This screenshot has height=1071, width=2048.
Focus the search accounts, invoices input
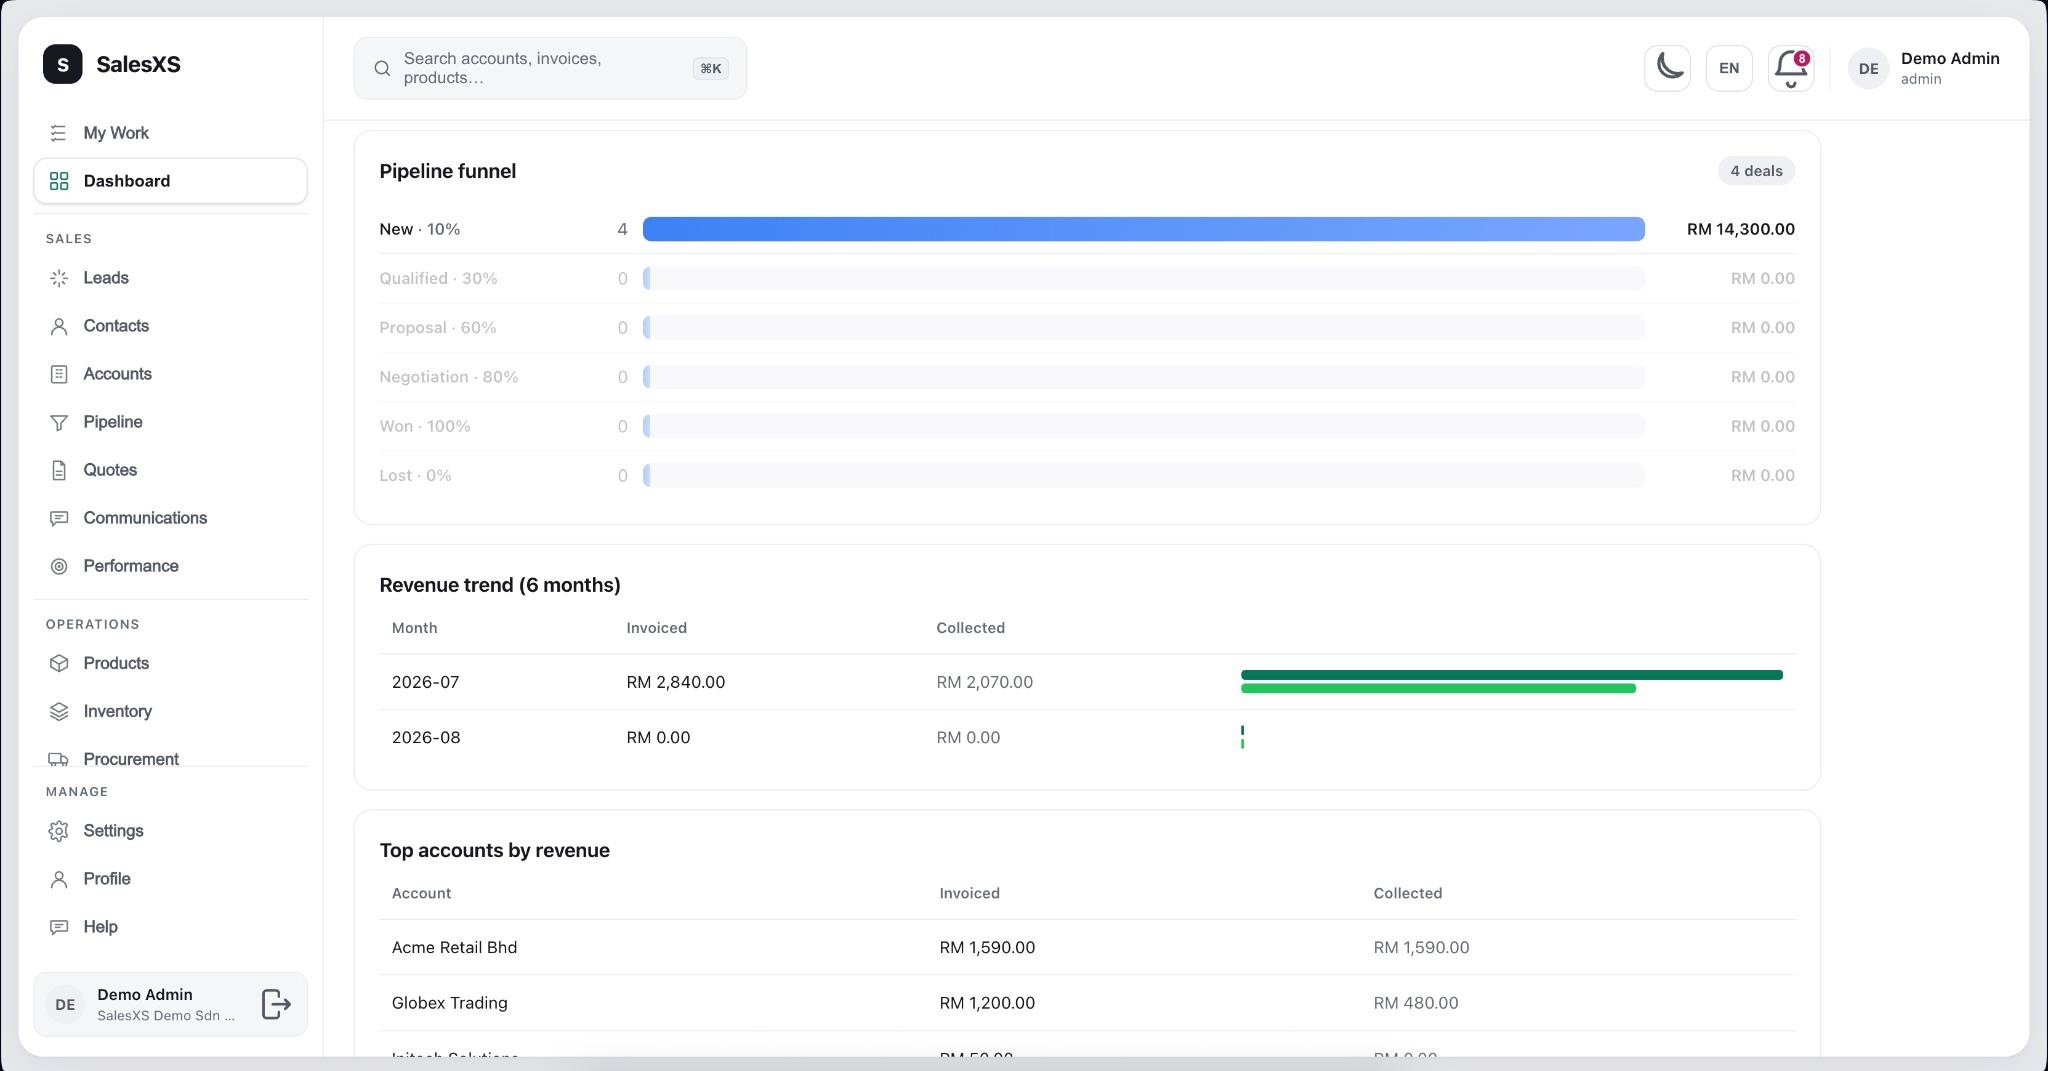click(x=550, y=68)
